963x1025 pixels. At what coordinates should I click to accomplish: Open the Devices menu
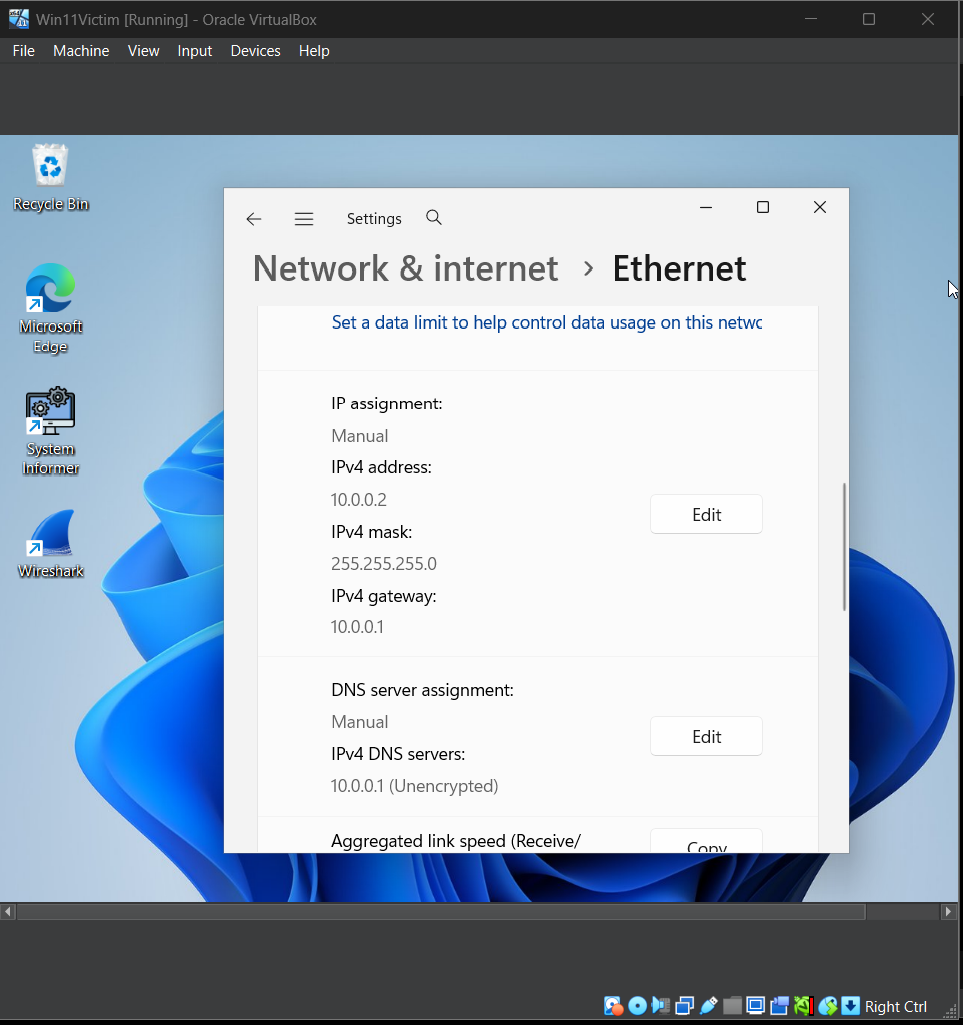tap(255, 50)
